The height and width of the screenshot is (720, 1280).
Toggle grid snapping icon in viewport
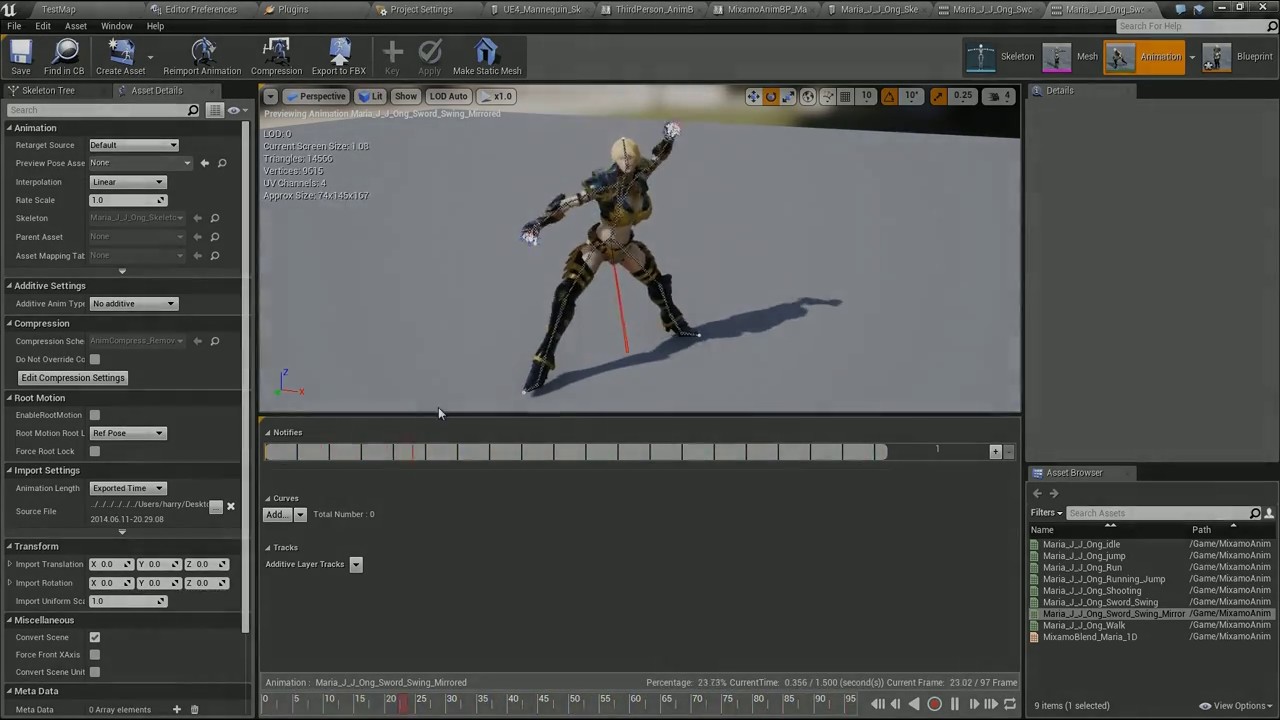845,96
